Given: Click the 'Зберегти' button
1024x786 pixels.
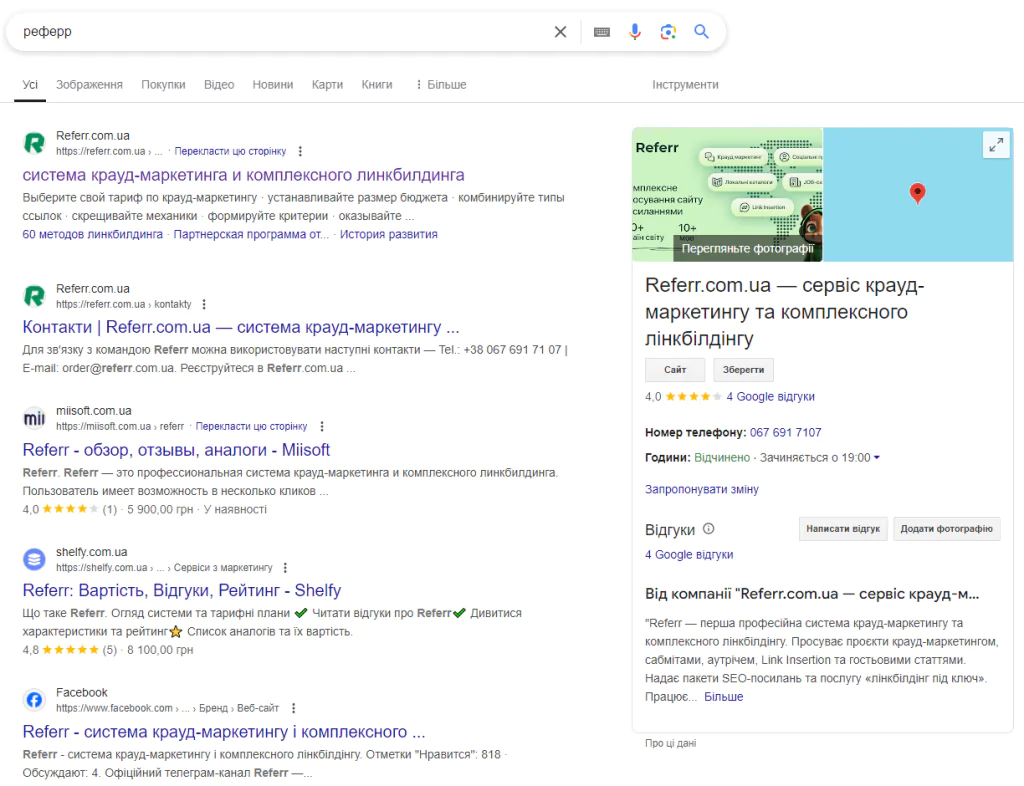Looking at the screenshot, I should (x=743, y=369).
